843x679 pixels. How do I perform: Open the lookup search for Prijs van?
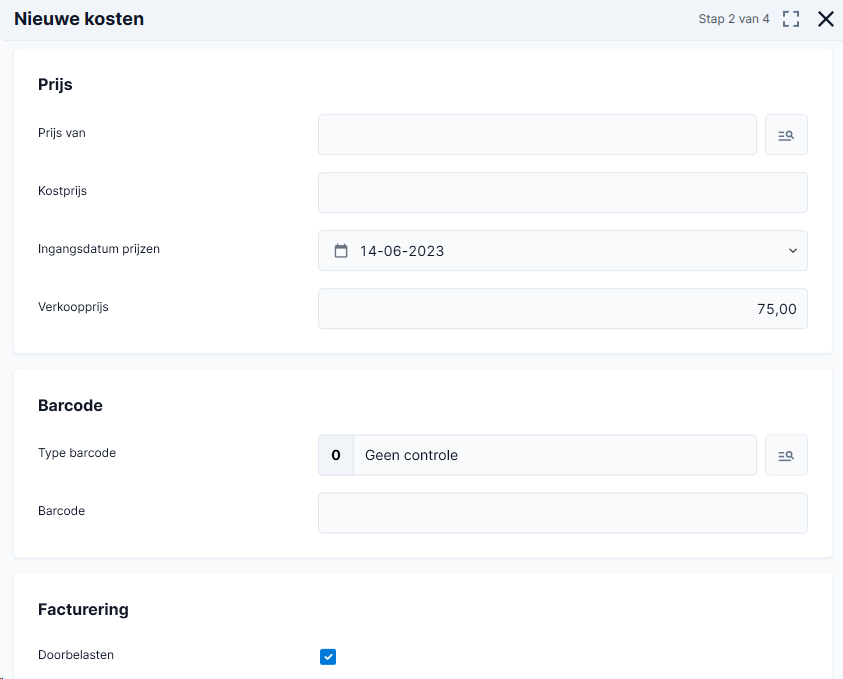(786, 134)
